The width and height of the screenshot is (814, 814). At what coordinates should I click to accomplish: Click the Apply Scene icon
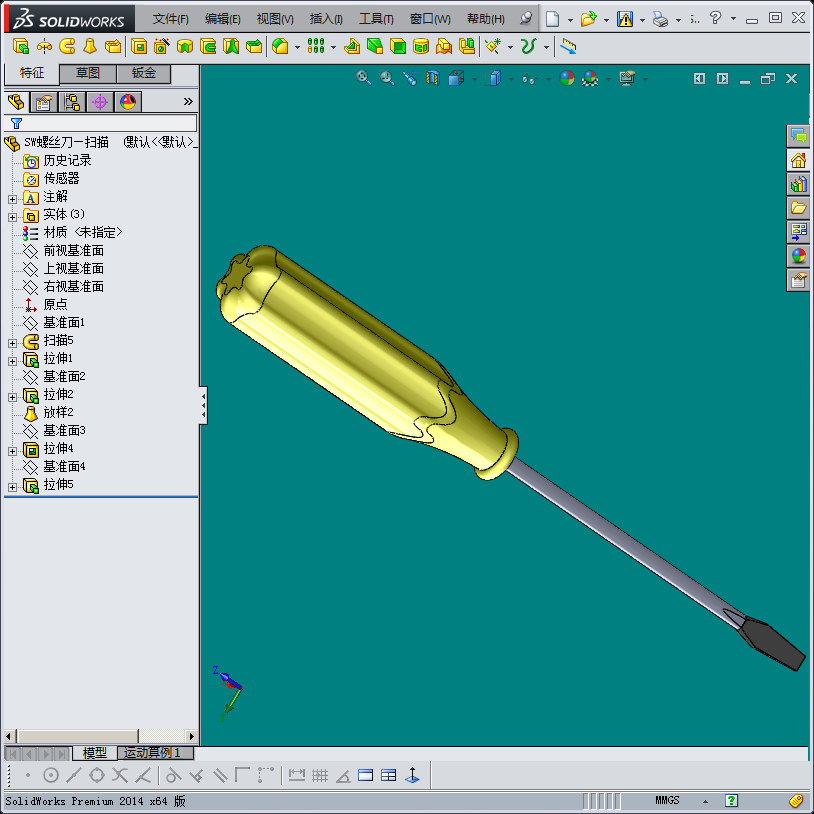pyautogui.click(x=590, y=78)
